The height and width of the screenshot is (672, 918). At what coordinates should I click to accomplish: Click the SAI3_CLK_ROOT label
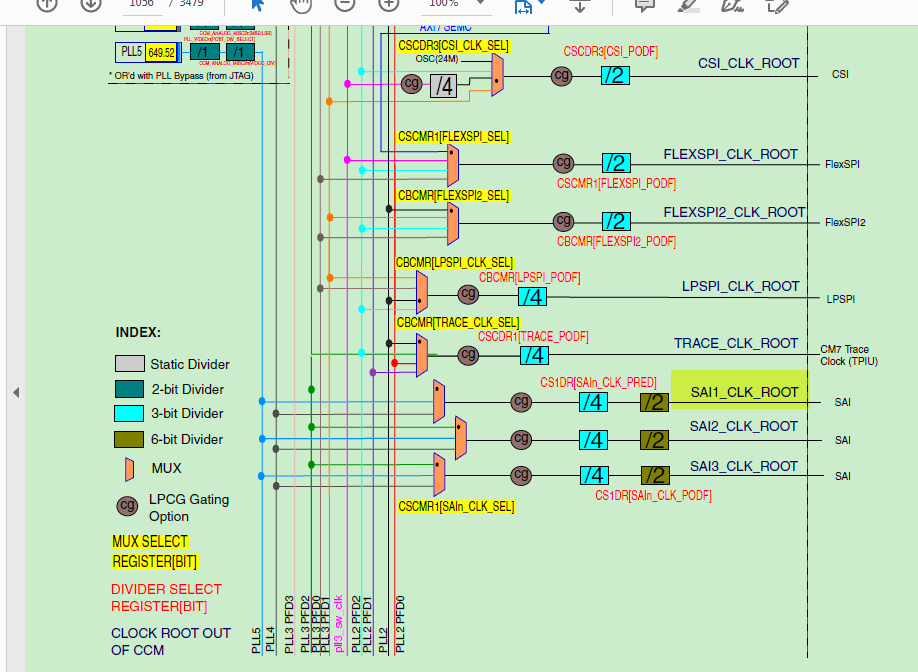(x=744, y=466)
